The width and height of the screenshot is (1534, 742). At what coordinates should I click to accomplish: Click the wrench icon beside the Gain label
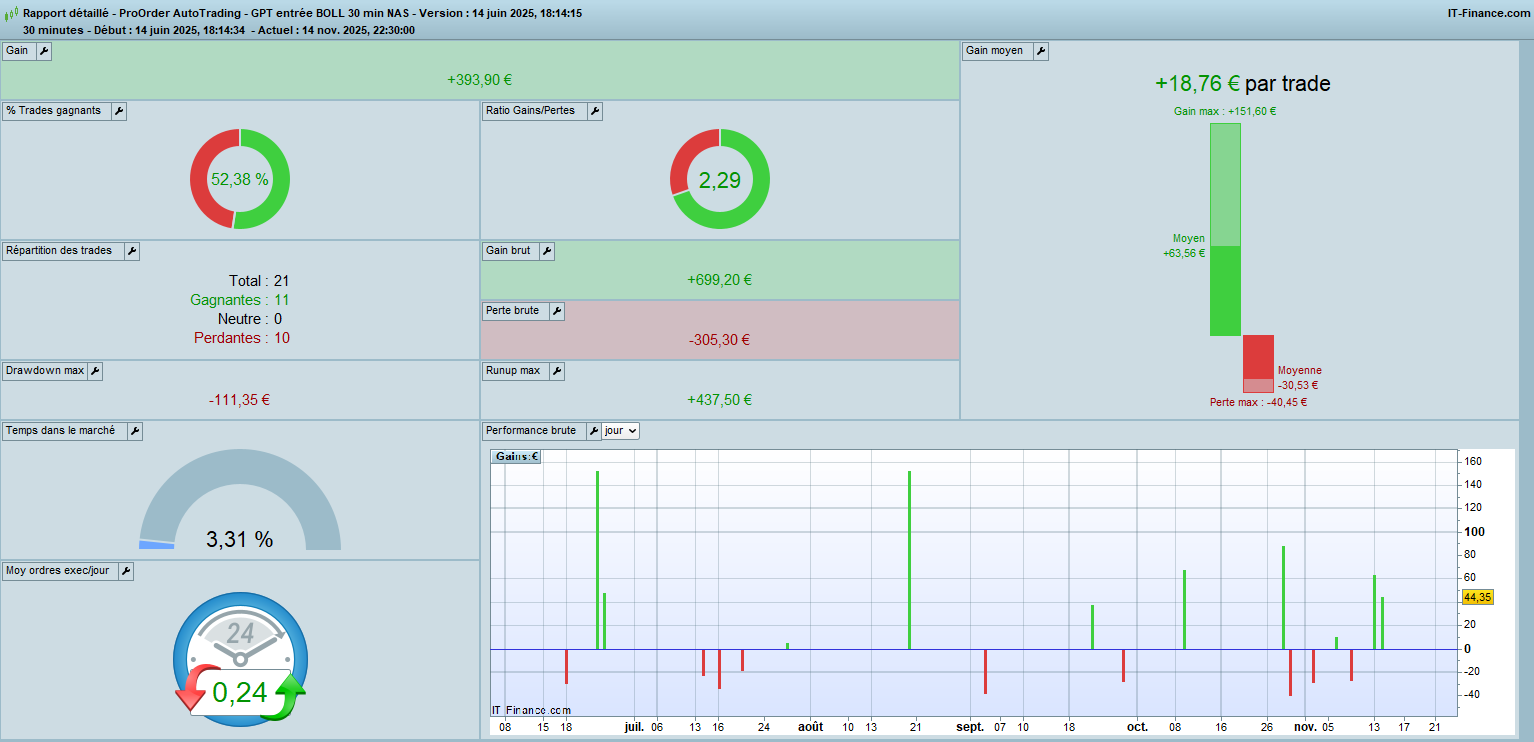pyautogui.click(x=44, y=51)
